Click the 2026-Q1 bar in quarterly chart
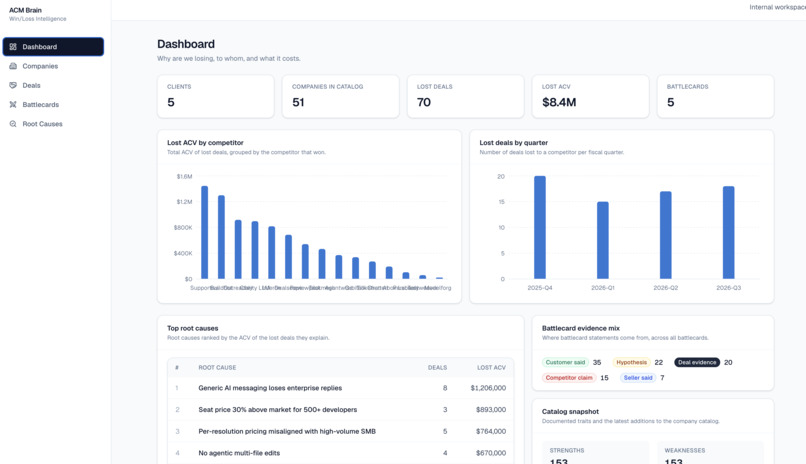Screen dimensions: 806x464 tap(602, 240)
